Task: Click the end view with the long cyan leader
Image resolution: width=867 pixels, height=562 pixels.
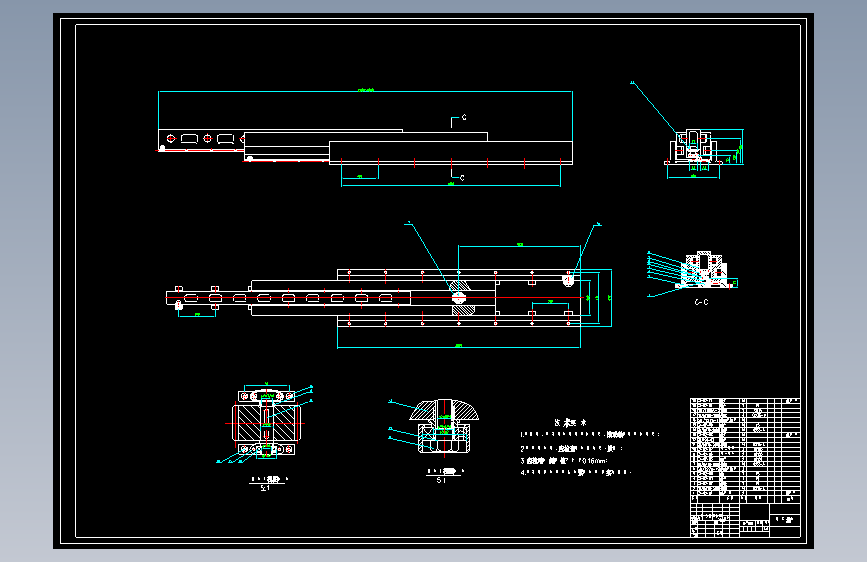Action: (695, 148)
